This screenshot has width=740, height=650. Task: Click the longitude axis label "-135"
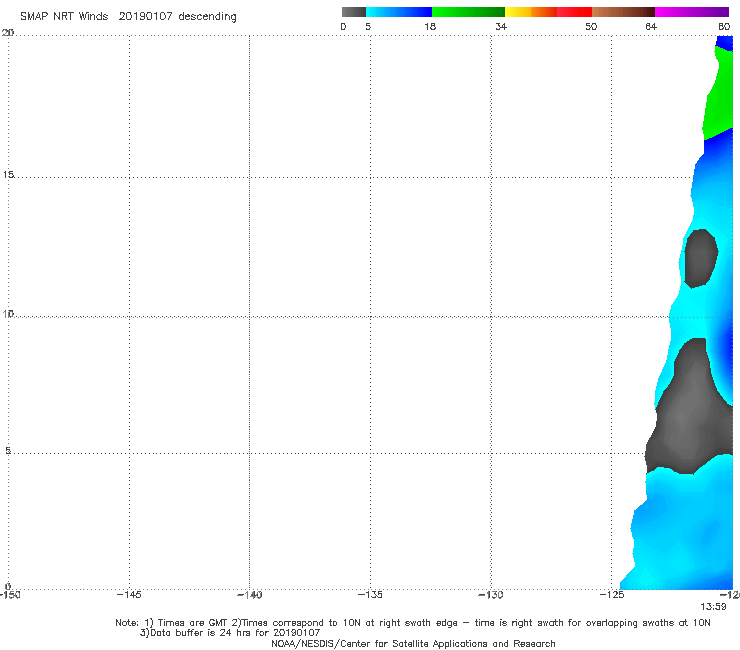(x=370, y=595)
